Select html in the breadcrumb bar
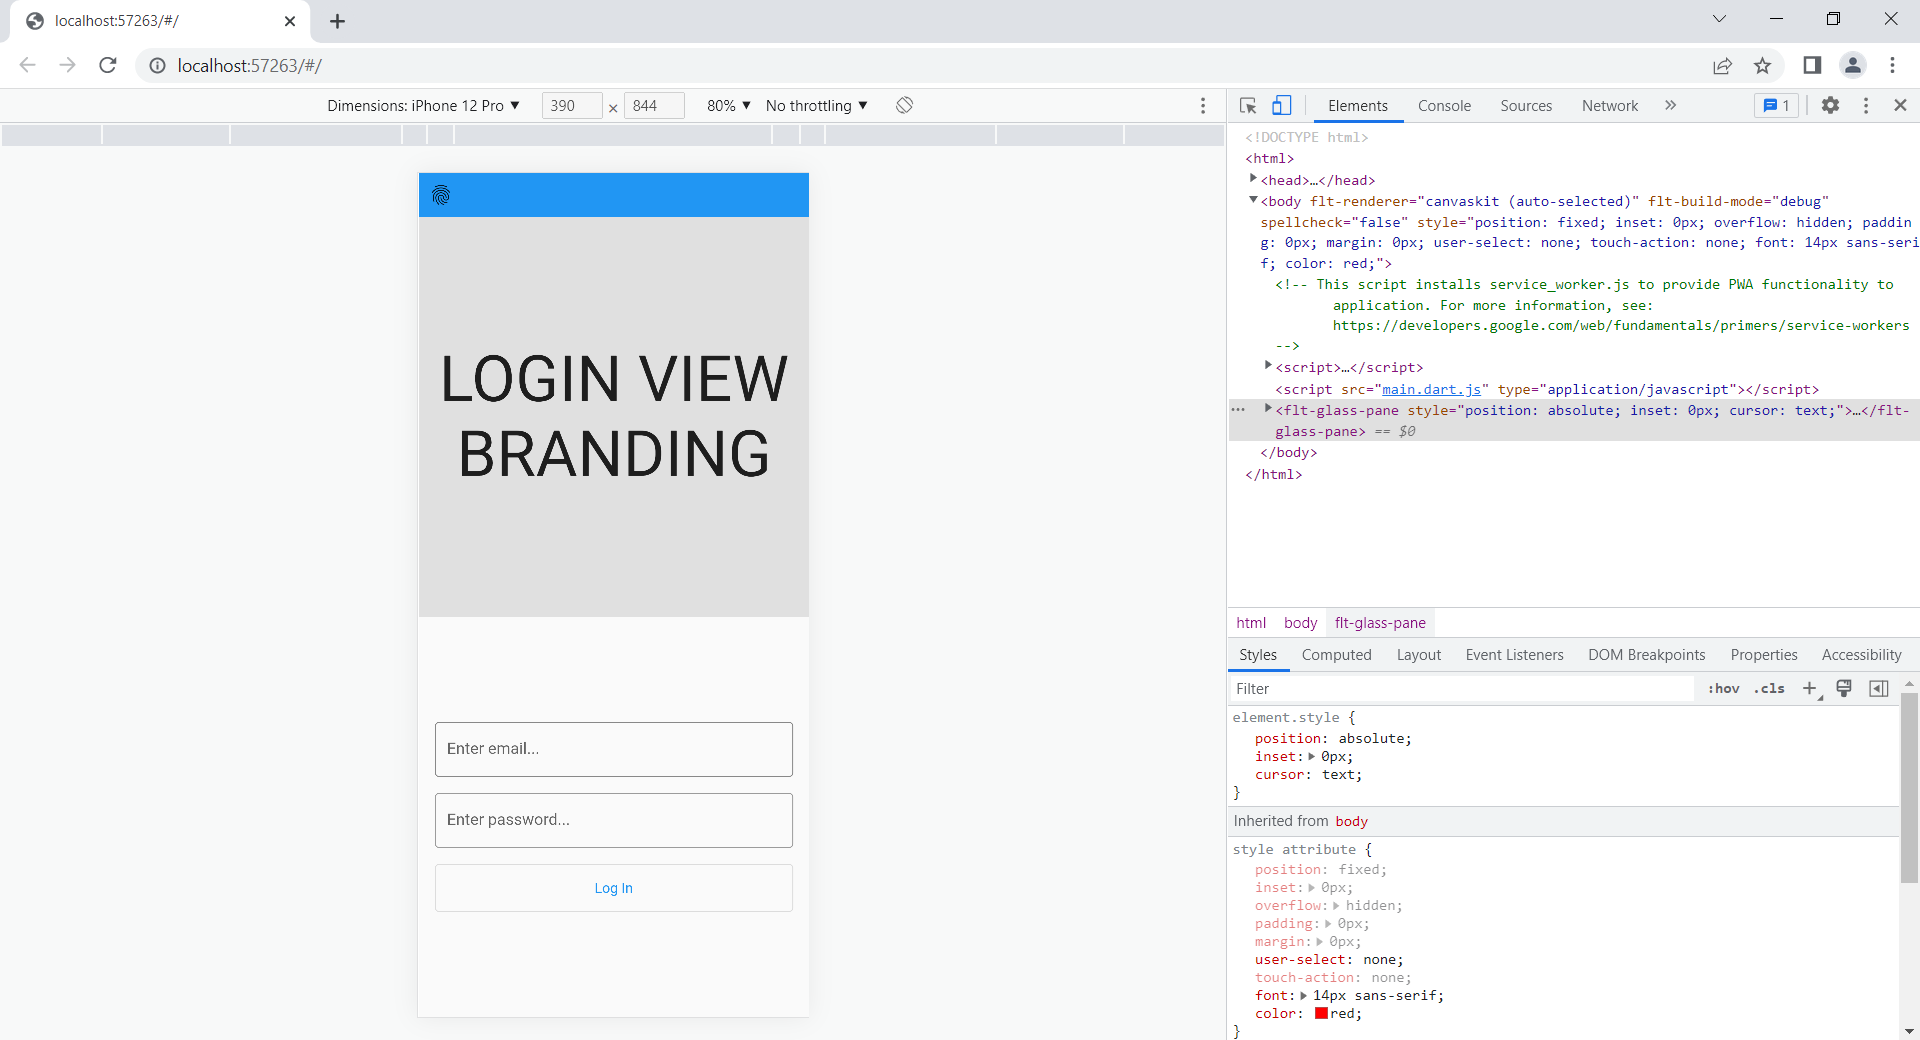1920x1040 pixels. pyautogui.click(x=1251, y=623)
